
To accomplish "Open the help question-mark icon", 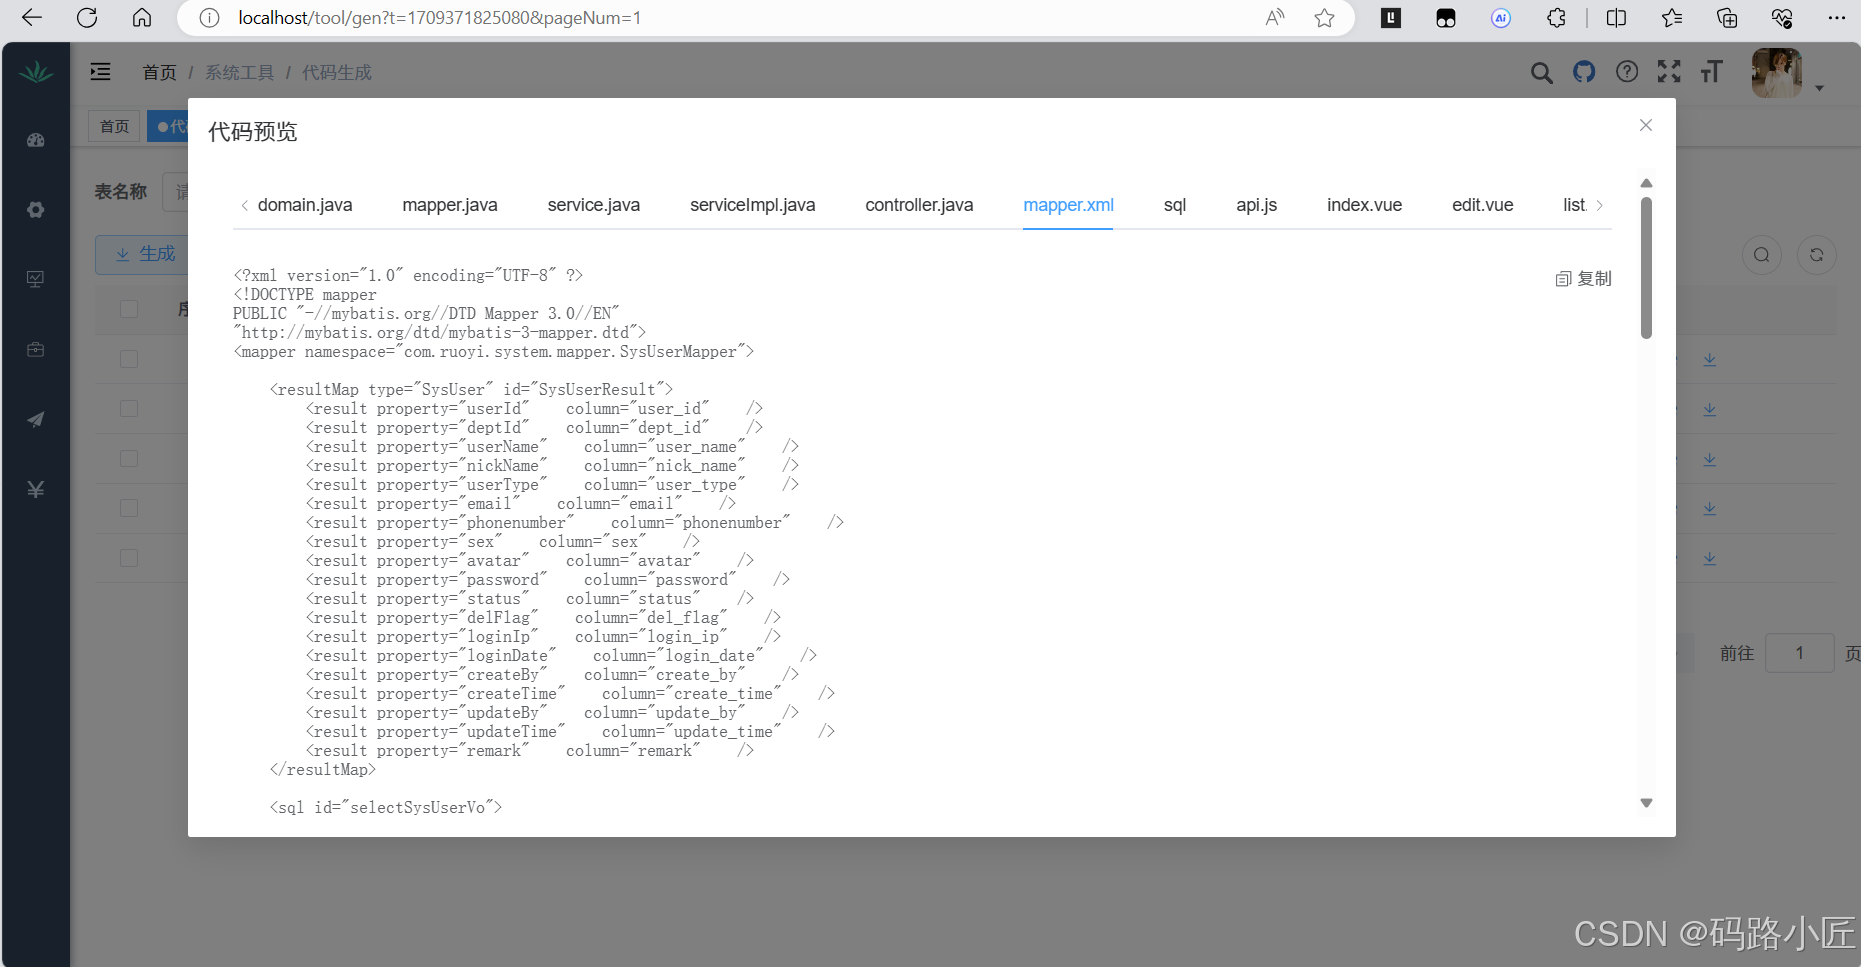I will tap(1627, 72).
